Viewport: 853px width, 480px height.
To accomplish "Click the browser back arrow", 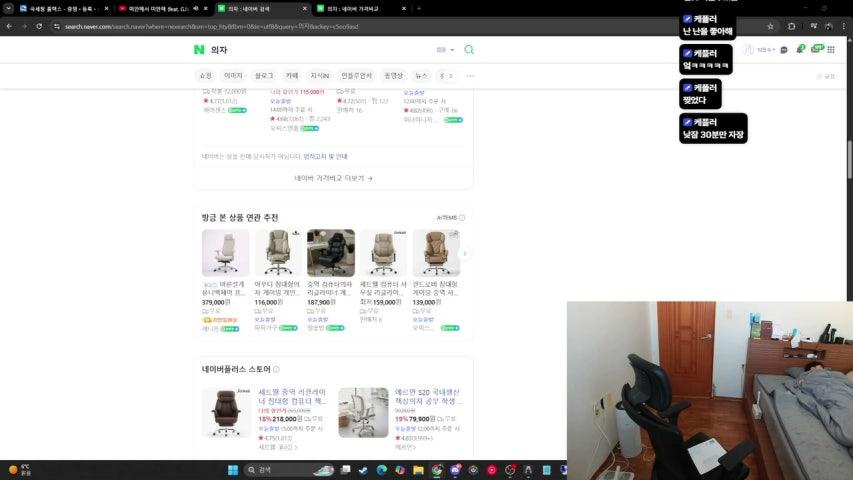I will pyautogui.click(x=9, y=26).
